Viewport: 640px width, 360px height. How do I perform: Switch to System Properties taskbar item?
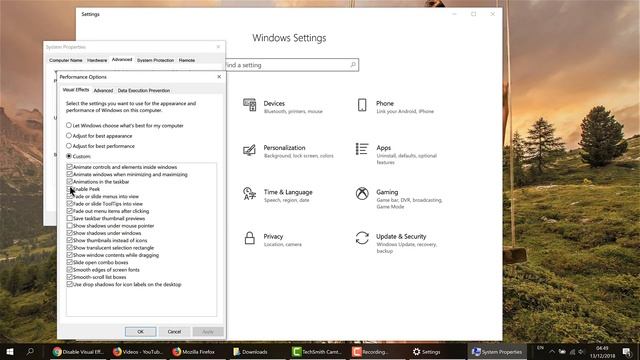(497, 352)
